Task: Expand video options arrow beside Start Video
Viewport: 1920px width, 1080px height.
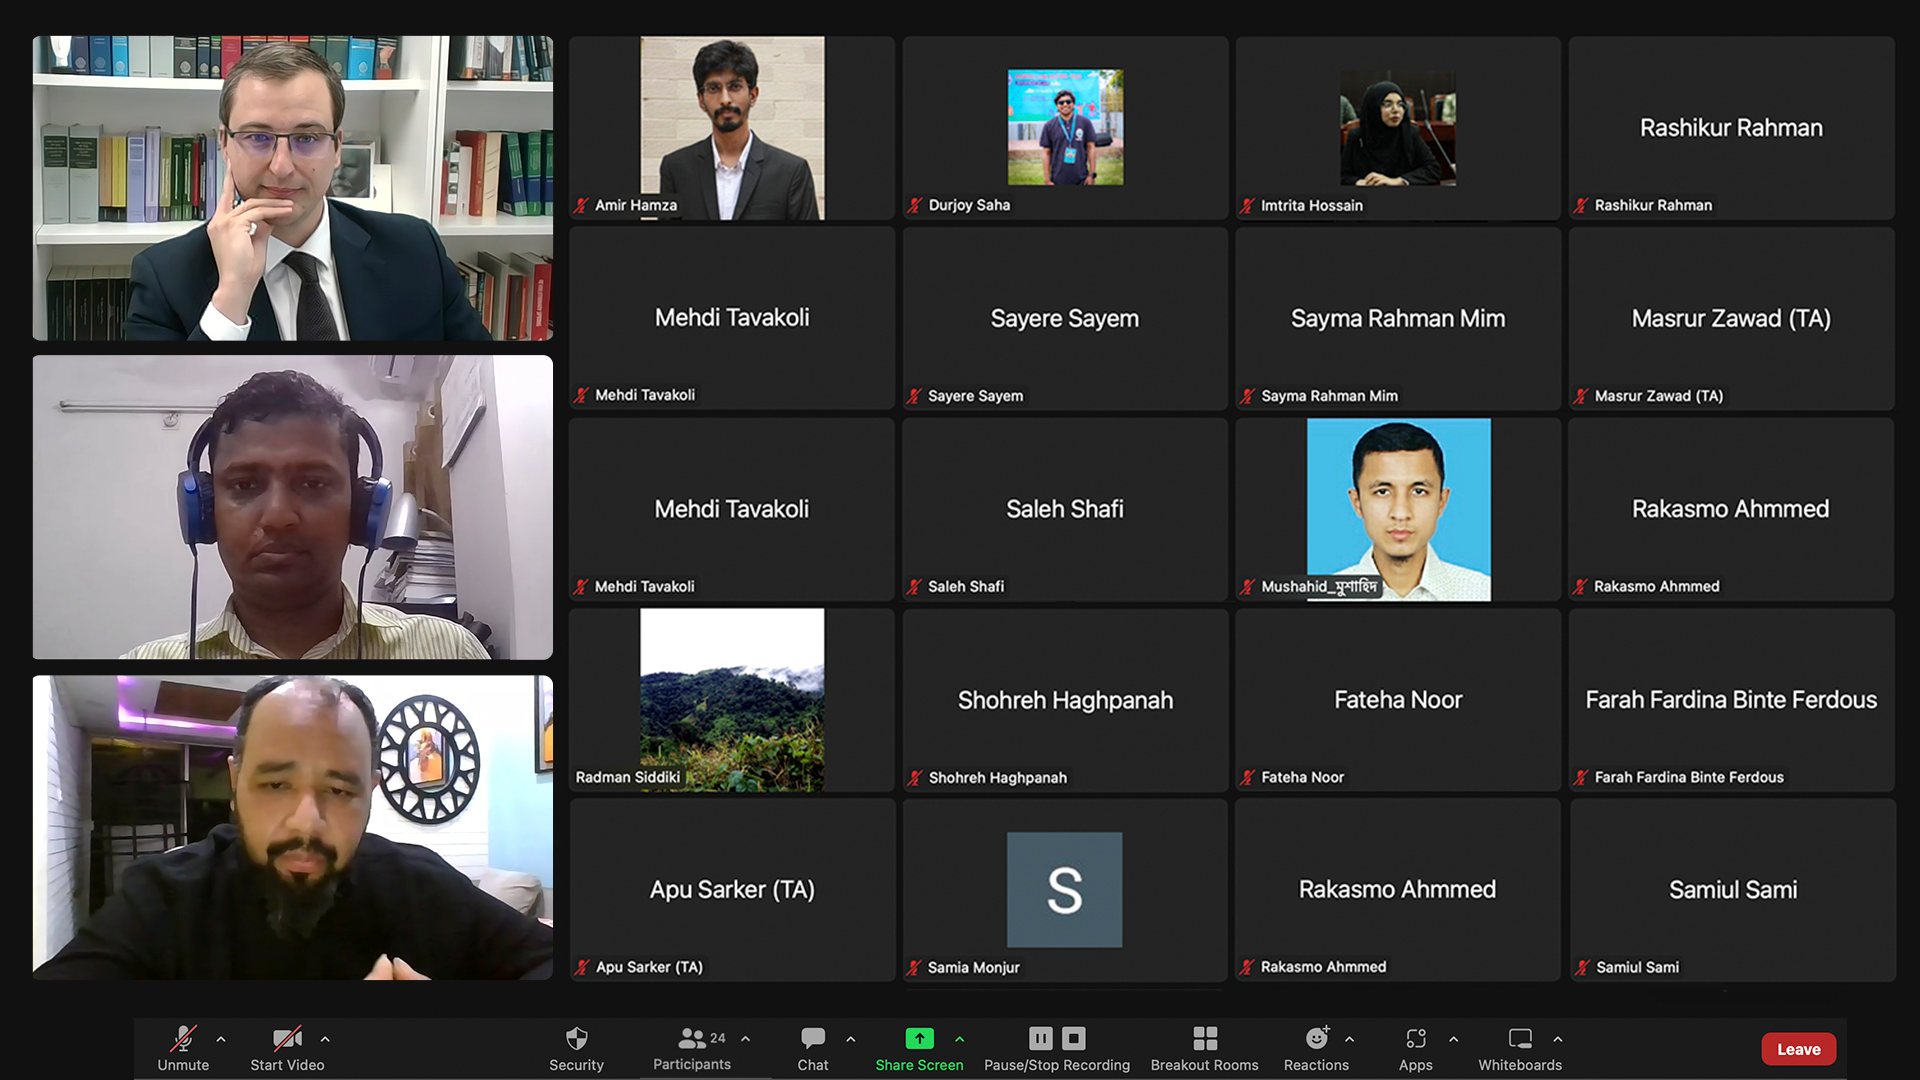Action: [325, 1039]
